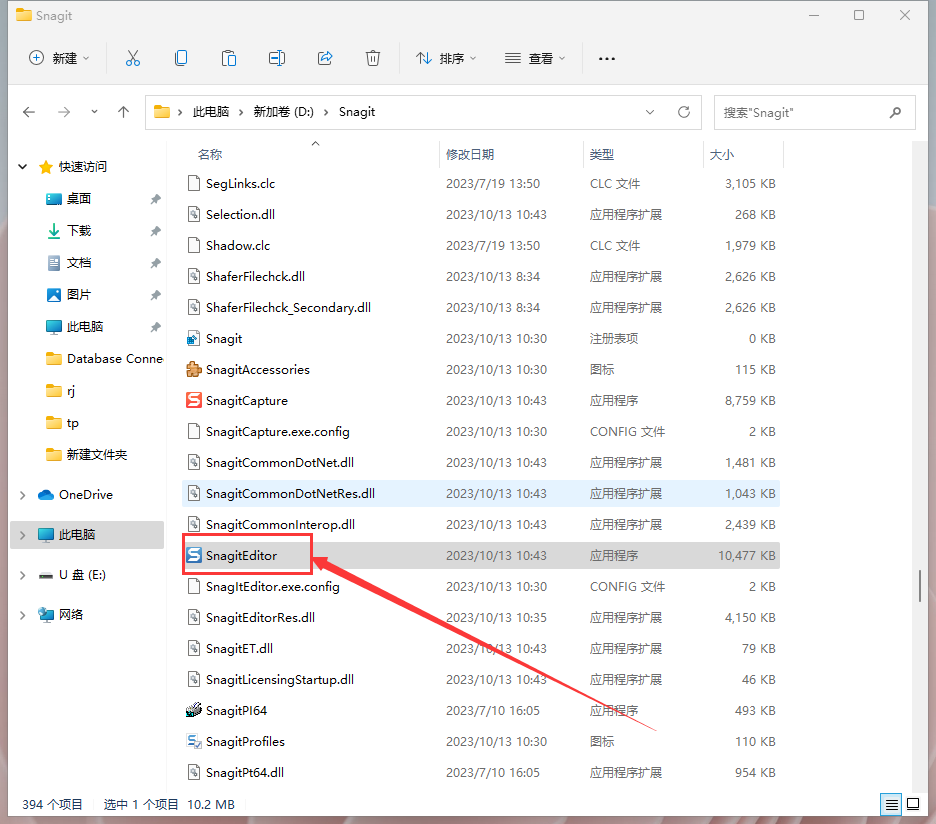
Task: Click the Share icon in the toolbar
Action: 325,58
